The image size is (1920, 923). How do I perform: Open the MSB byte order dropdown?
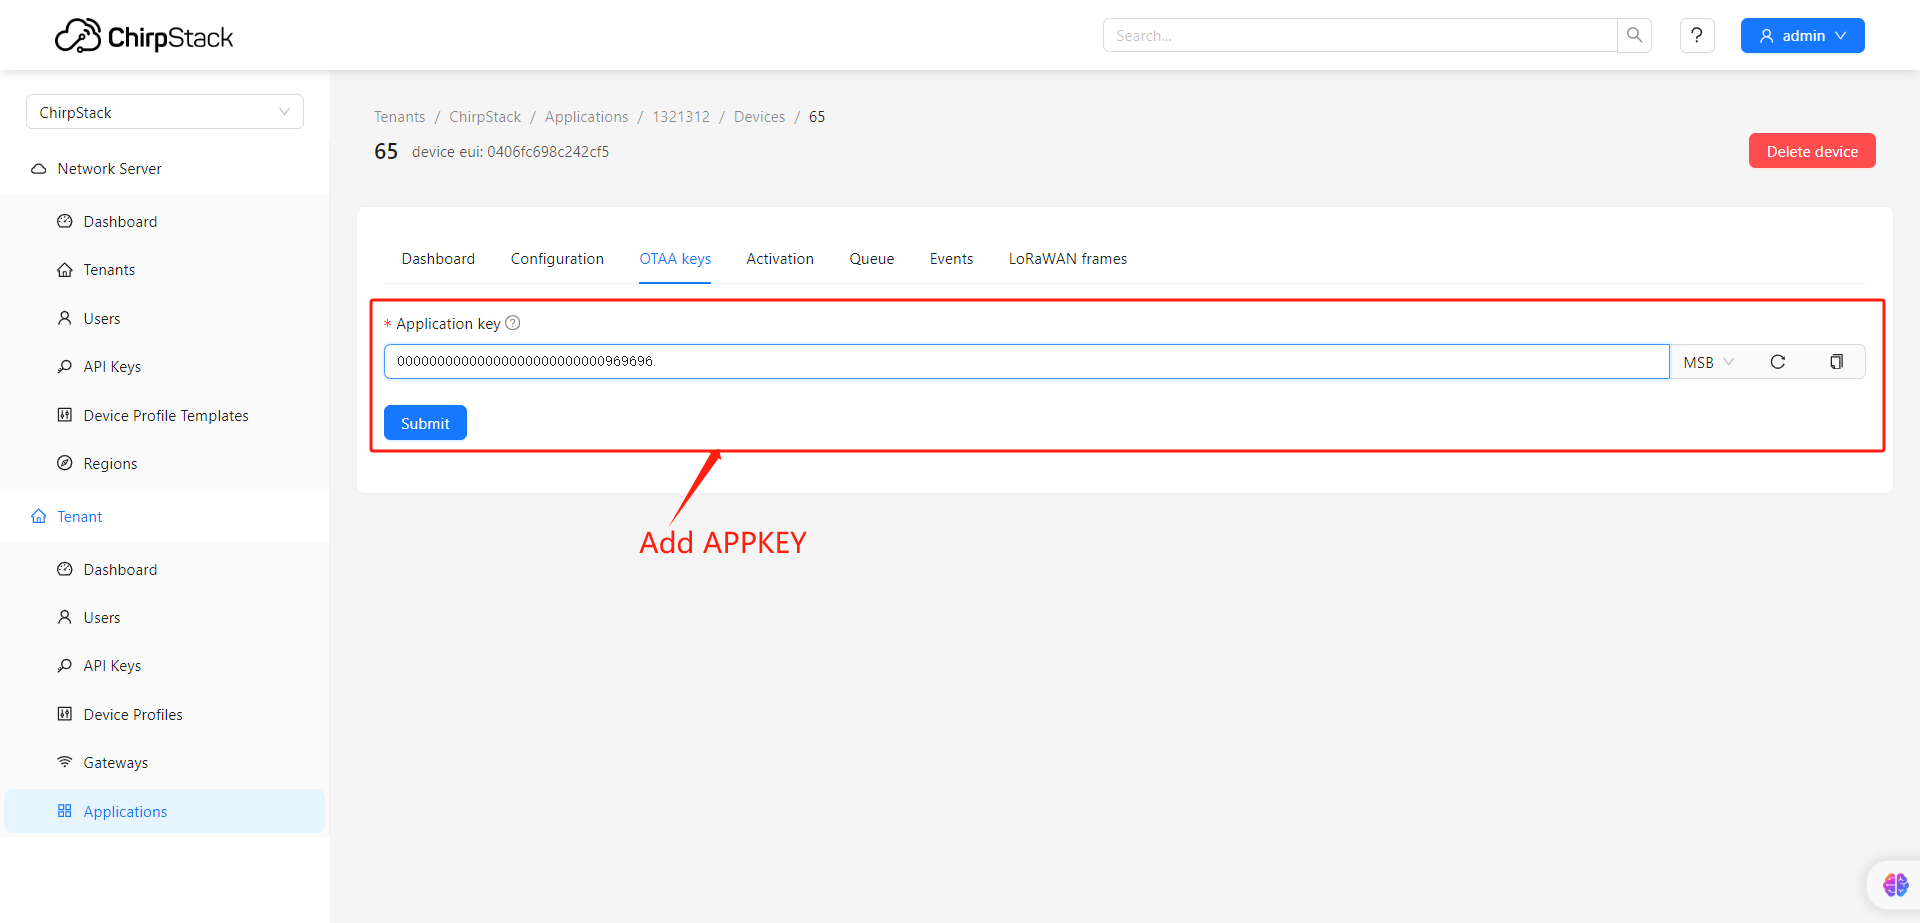[1708, 362]
